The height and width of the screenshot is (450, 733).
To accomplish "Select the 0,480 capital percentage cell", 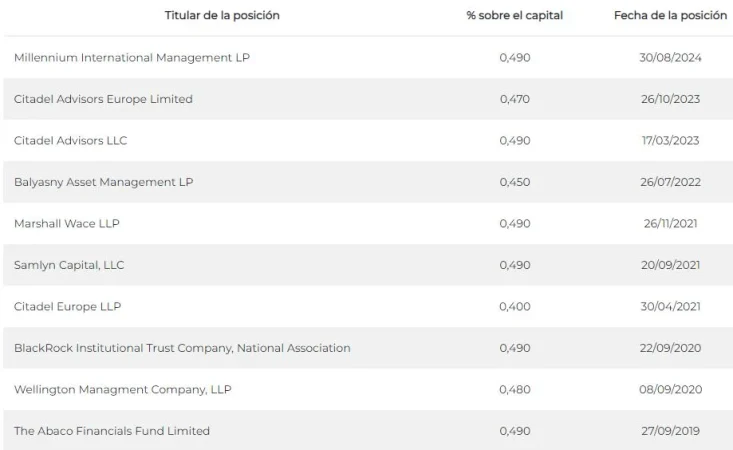I will [514, 389].
